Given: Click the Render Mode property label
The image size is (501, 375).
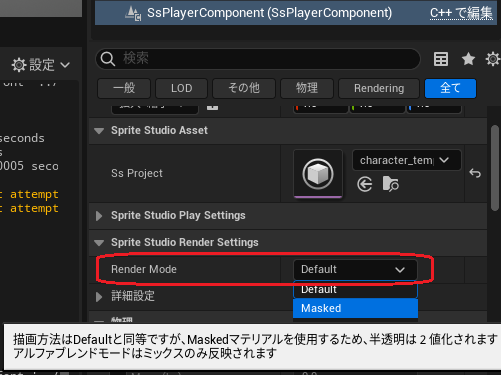Looking at the screenshot, I should point(144,269).
